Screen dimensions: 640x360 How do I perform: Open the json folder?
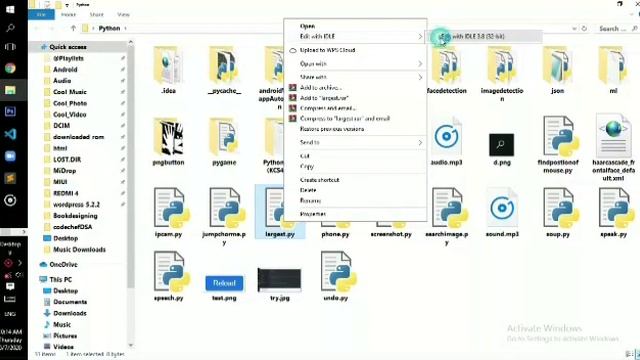point(558,70)
